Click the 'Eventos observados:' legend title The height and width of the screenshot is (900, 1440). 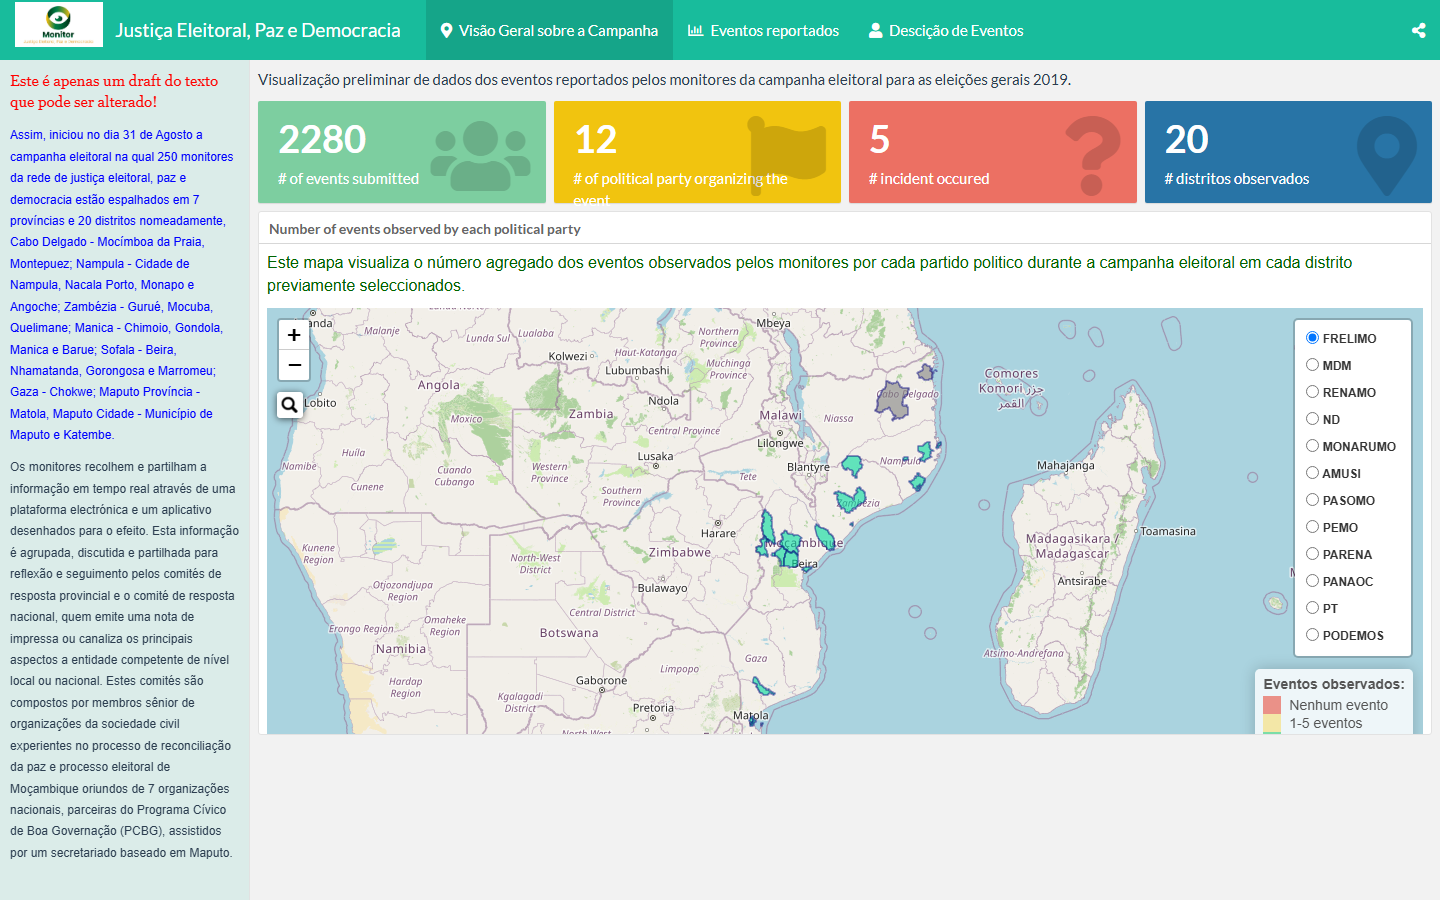click(x=1334, y=684)
